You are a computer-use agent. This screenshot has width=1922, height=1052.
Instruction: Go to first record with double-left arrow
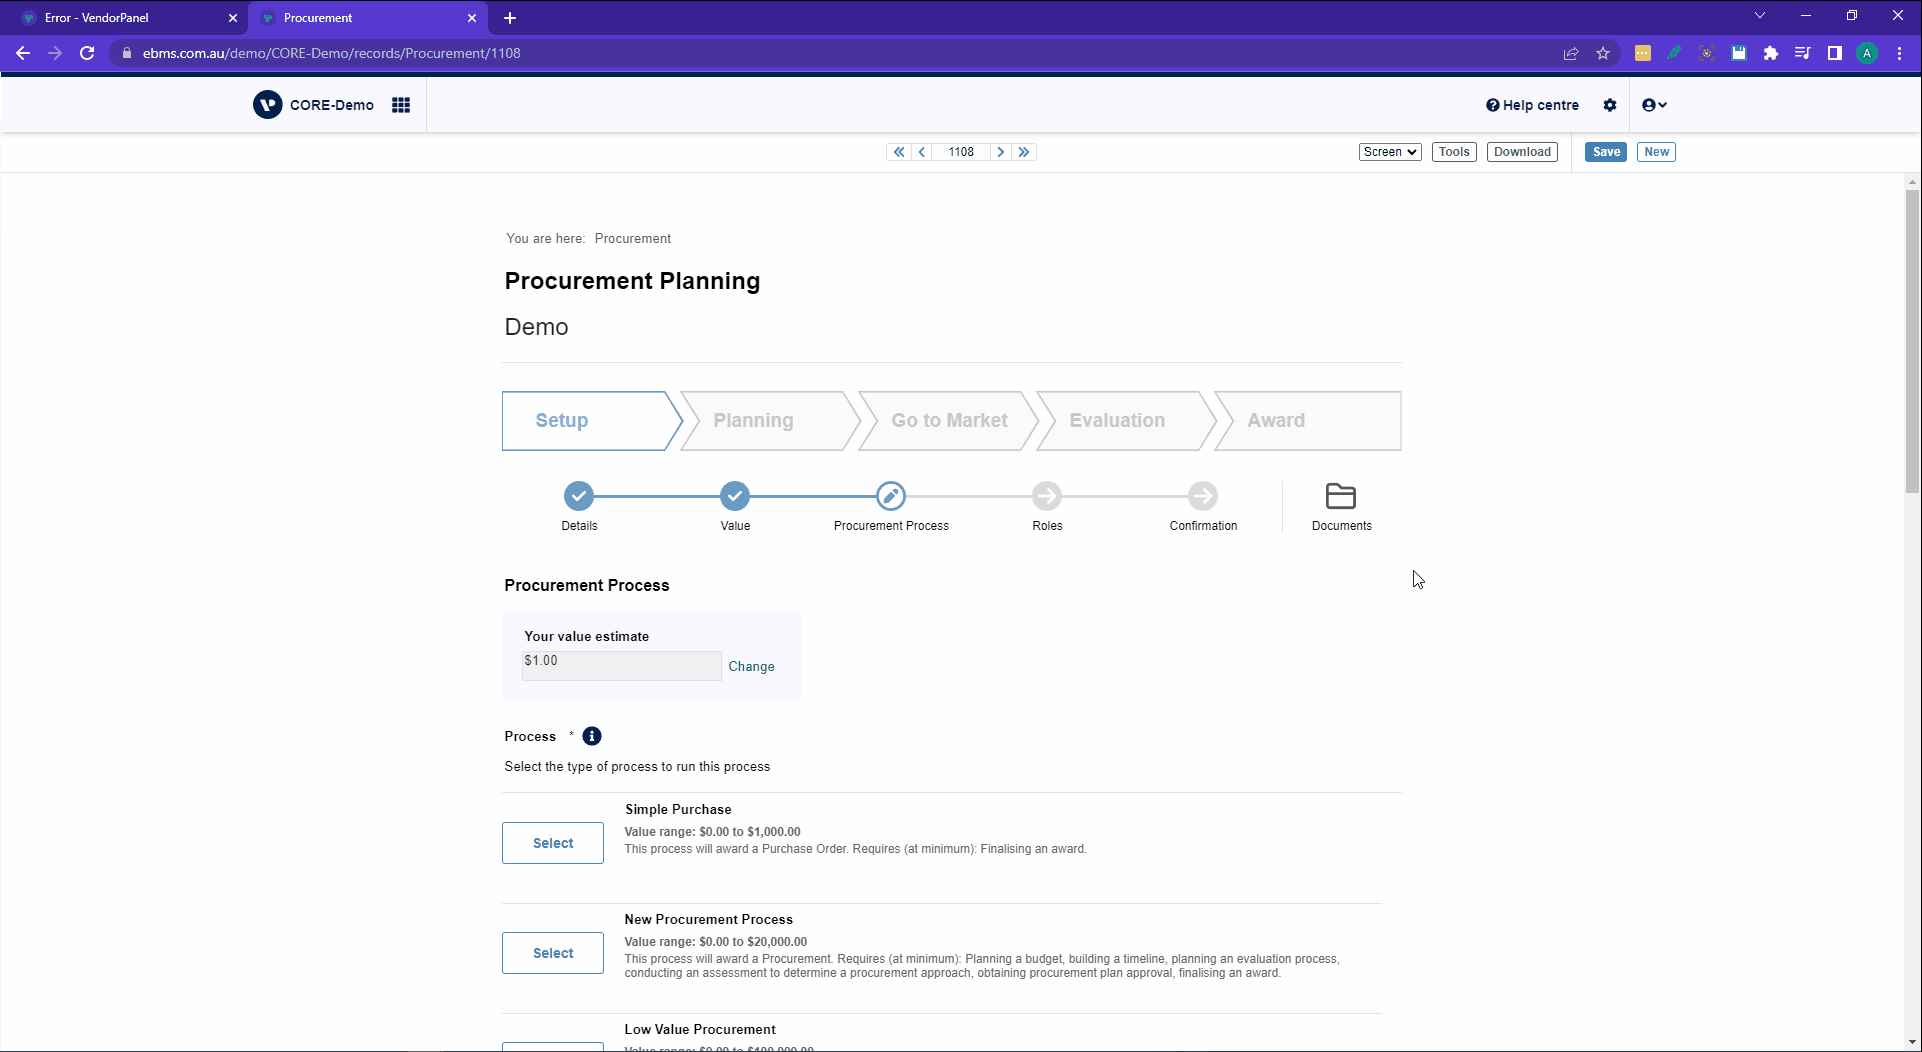899,152
